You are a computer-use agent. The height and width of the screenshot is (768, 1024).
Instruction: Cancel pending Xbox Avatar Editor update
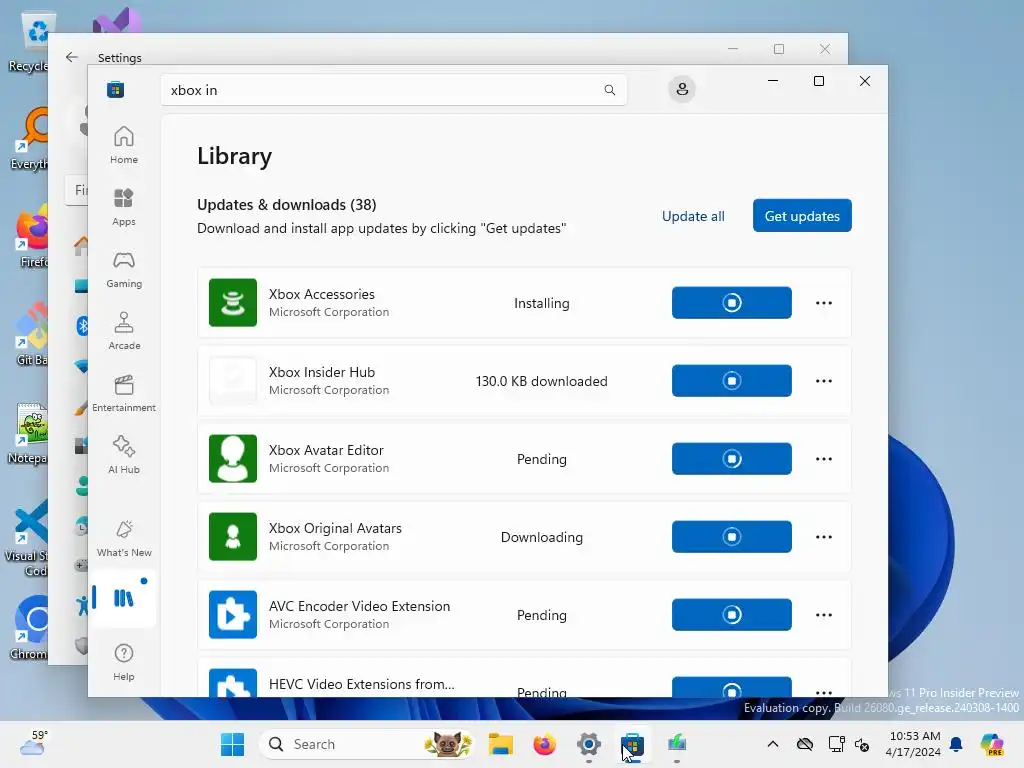(731, 459)
